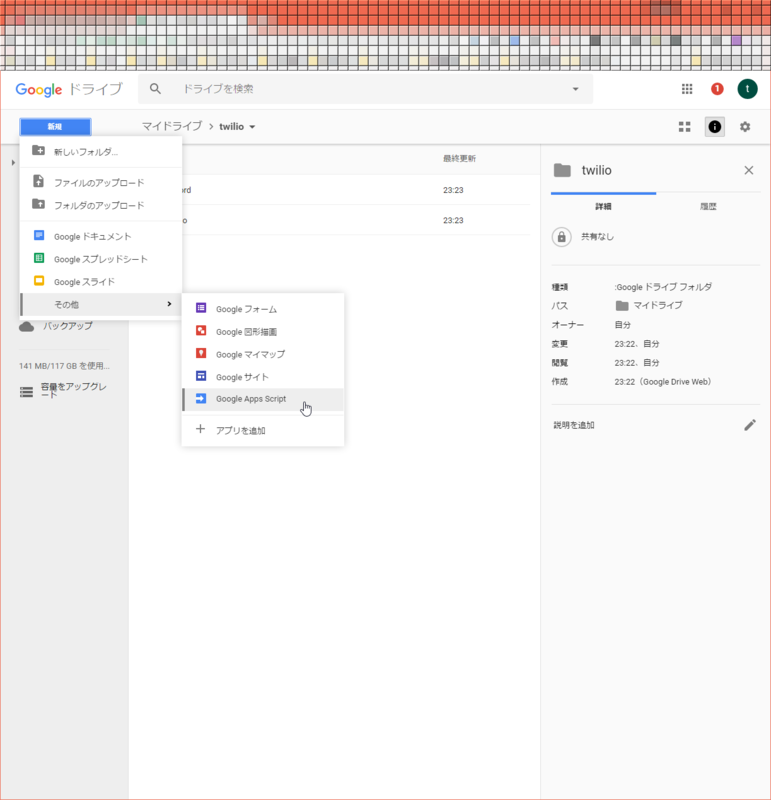Choose アプリを追加 in submenu
The height and width of the screenshot is (800, 771).
(x=263, y=430)
